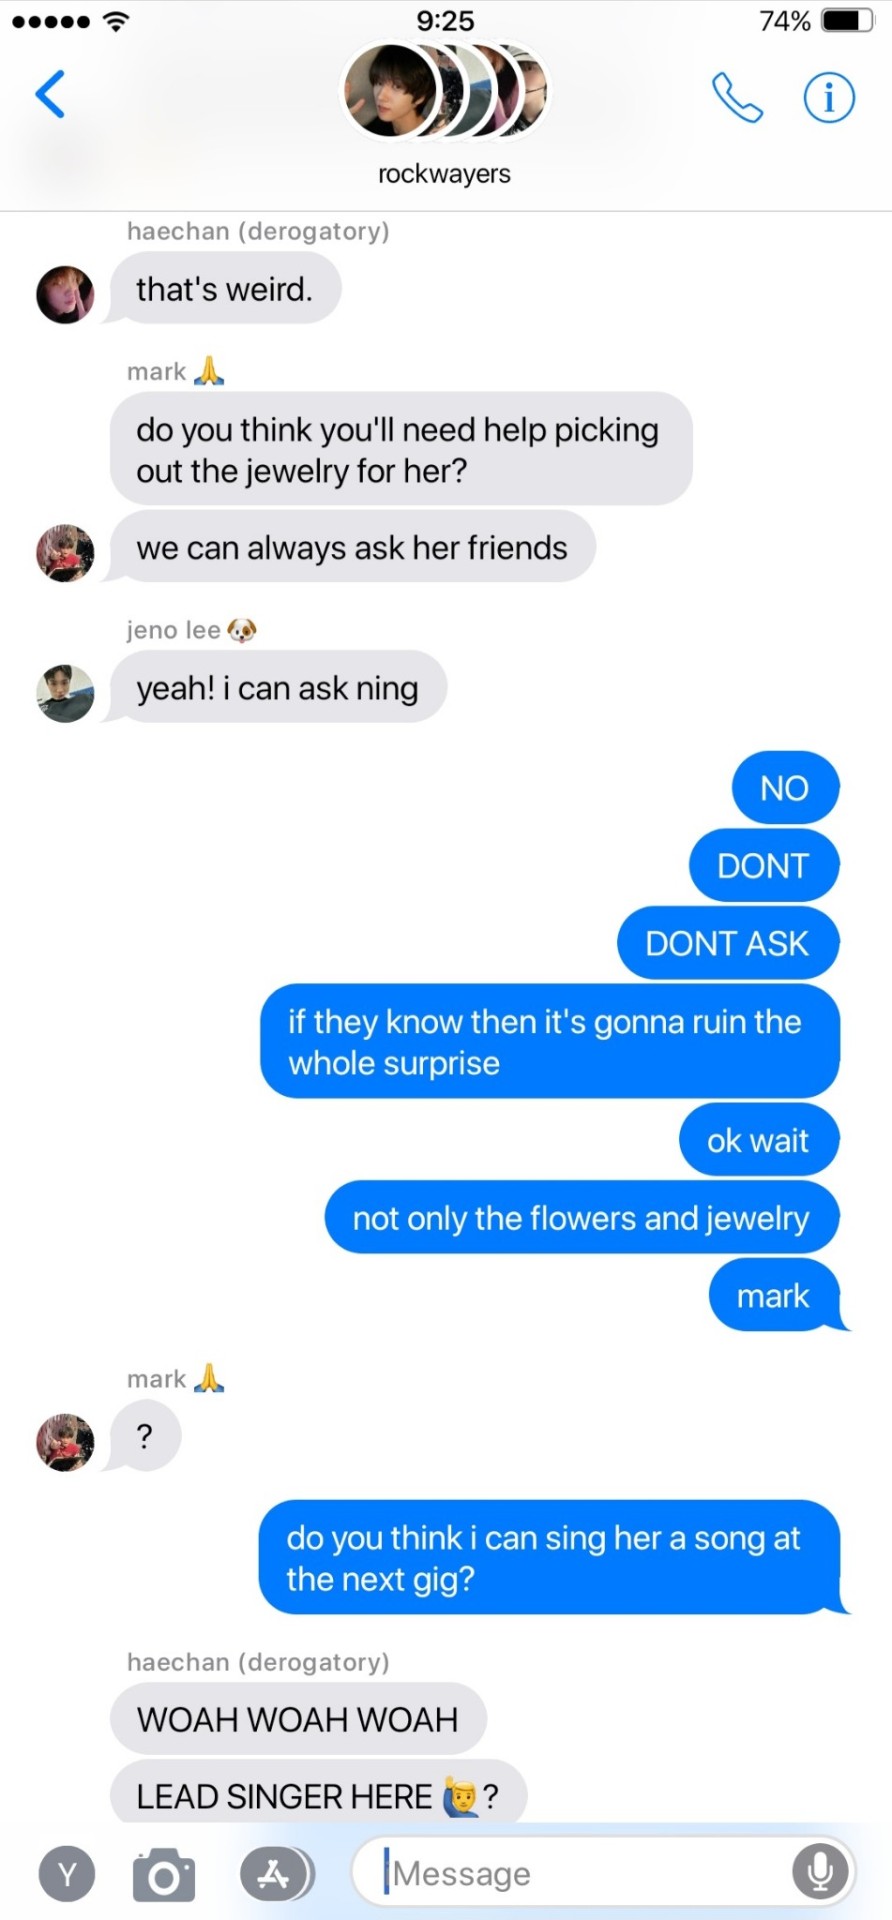The height and width of the screenshot is (1920, 892).
Task: Tap the "sing her a song" blue message
Action: 549,1557
